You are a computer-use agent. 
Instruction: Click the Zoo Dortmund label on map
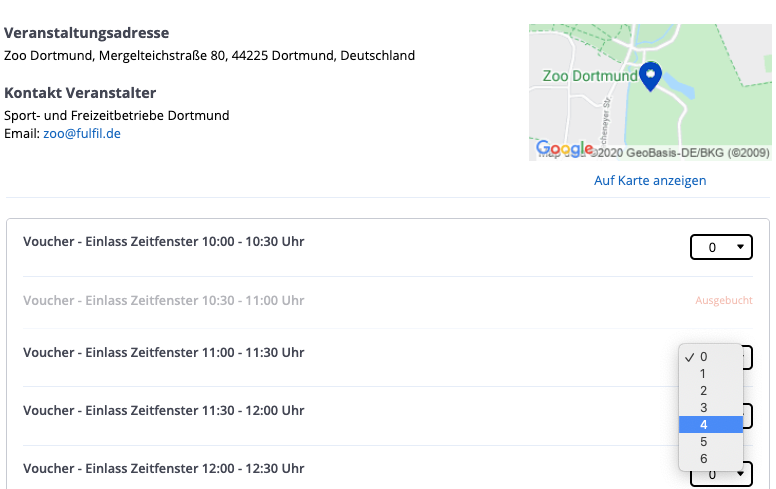click(589, 76)
